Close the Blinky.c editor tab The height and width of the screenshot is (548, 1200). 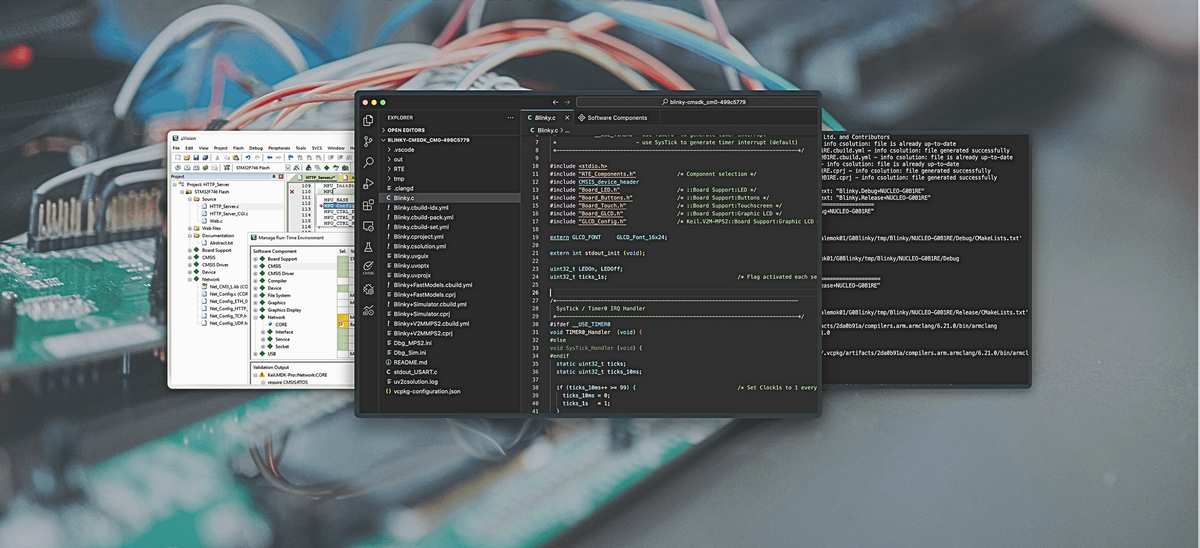[x=567, y=118]
